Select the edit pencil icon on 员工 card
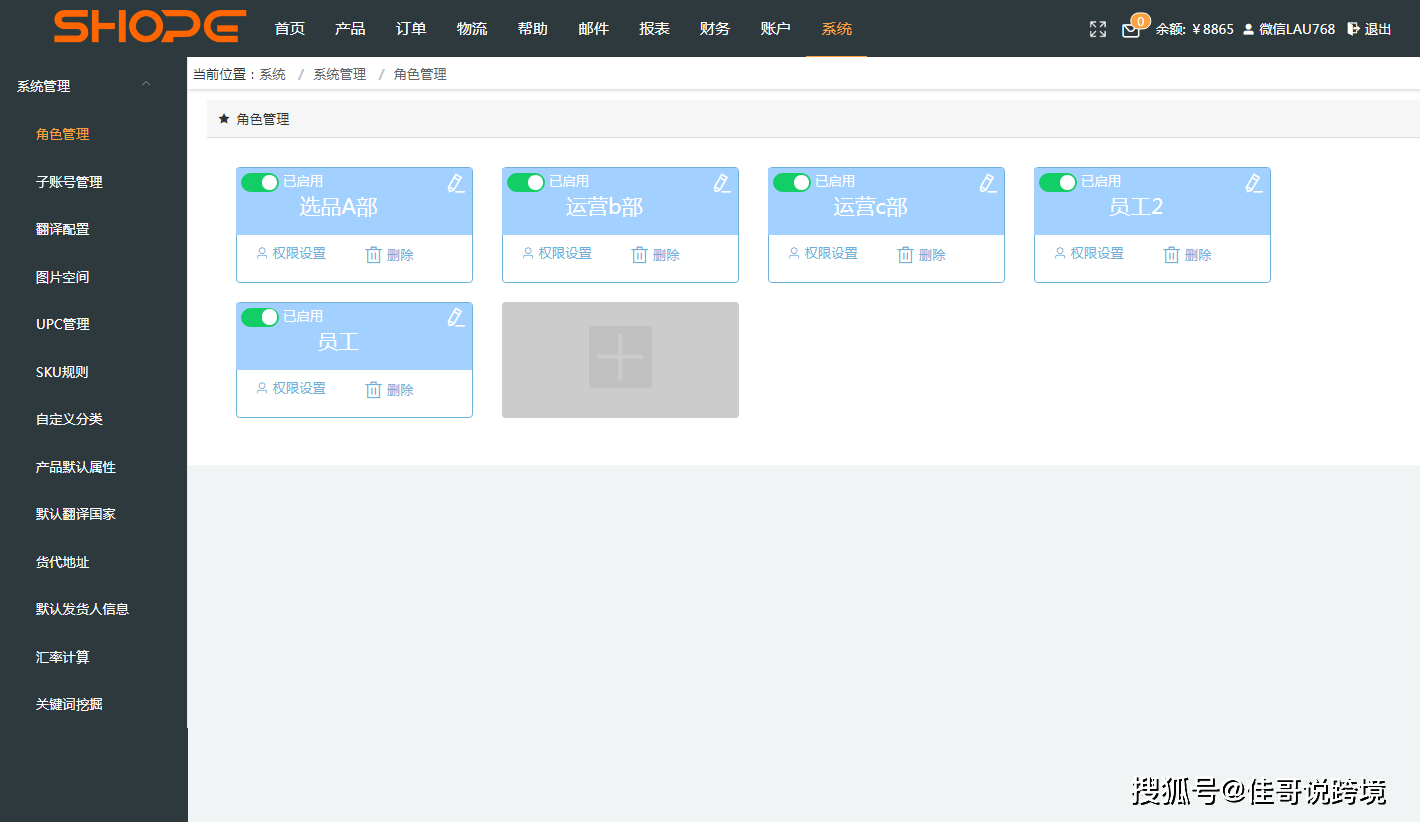The image size is (1420, 822). (456, 318)
